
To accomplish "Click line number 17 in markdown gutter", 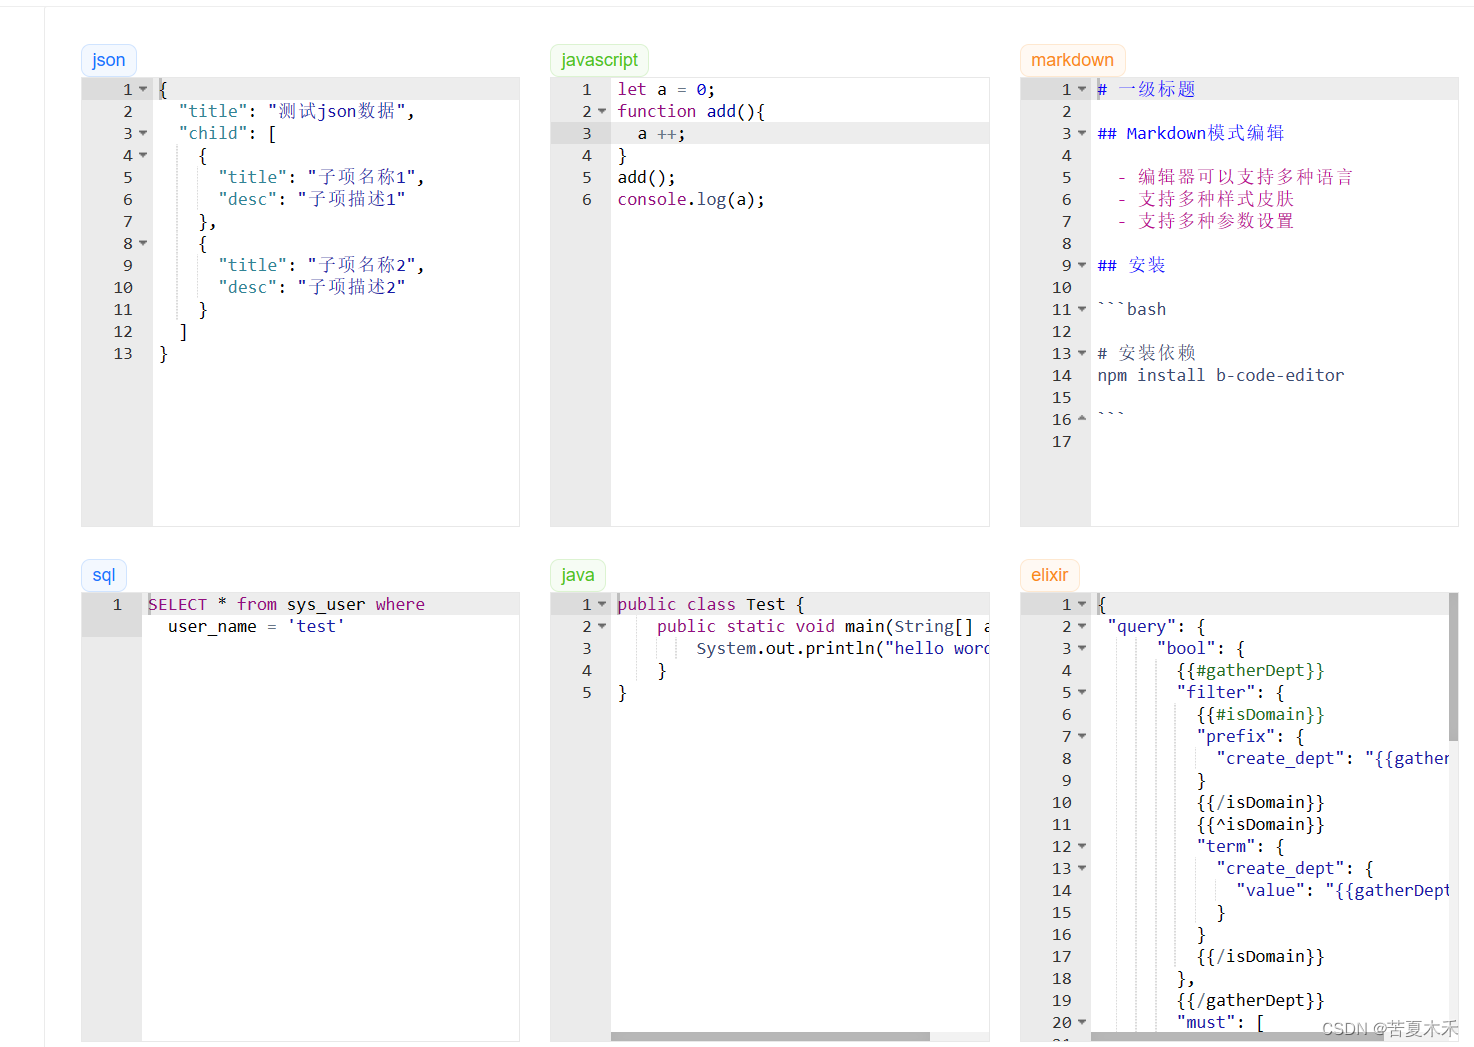I will 1062,441.
